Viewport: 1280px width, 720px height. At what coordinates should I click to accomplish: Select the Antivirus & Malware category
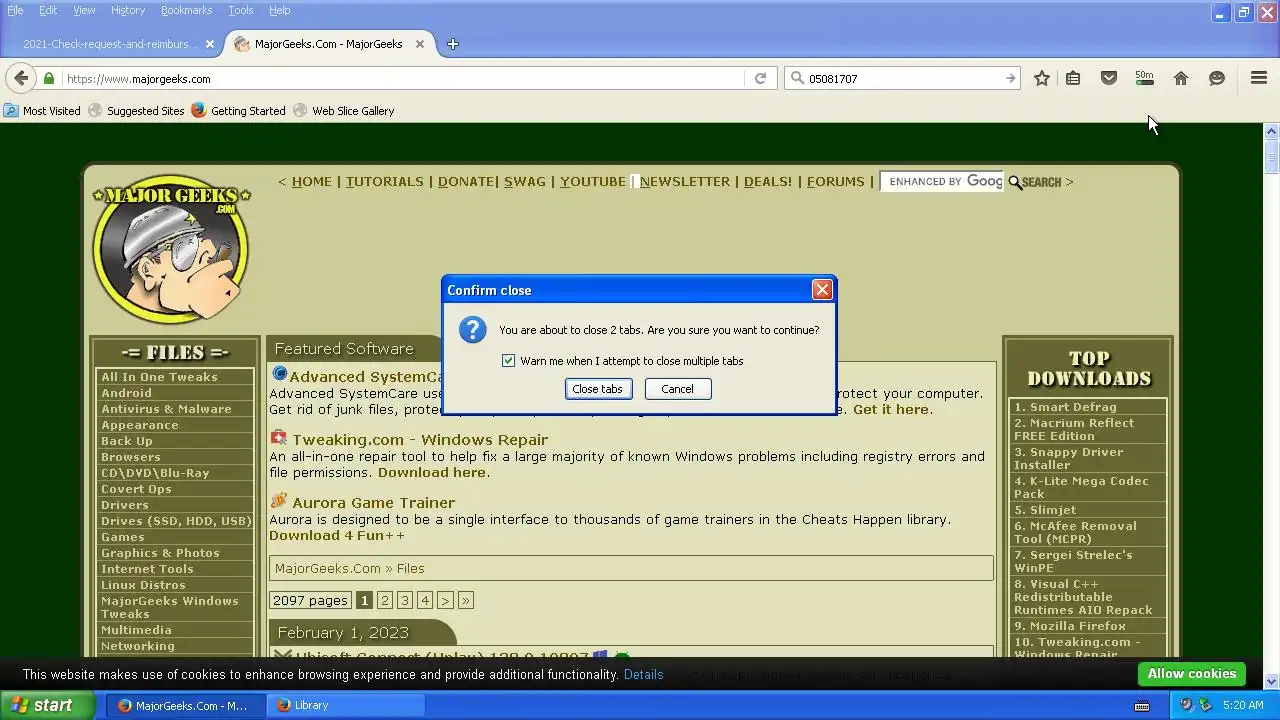pos(166,409)
